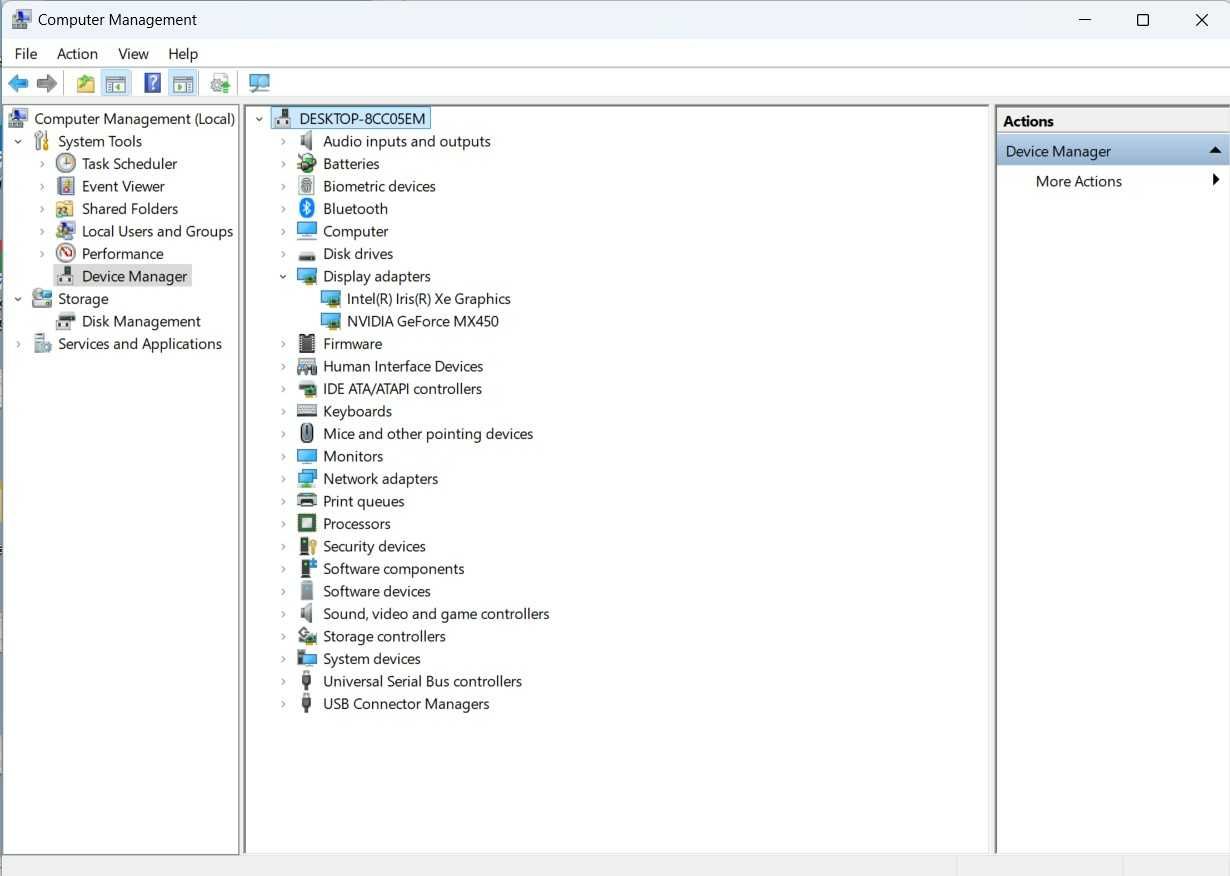This screenshot has height=876, width=1230.
Task: Click the Event Viewer icon
Action: click(x=66, y=186)
